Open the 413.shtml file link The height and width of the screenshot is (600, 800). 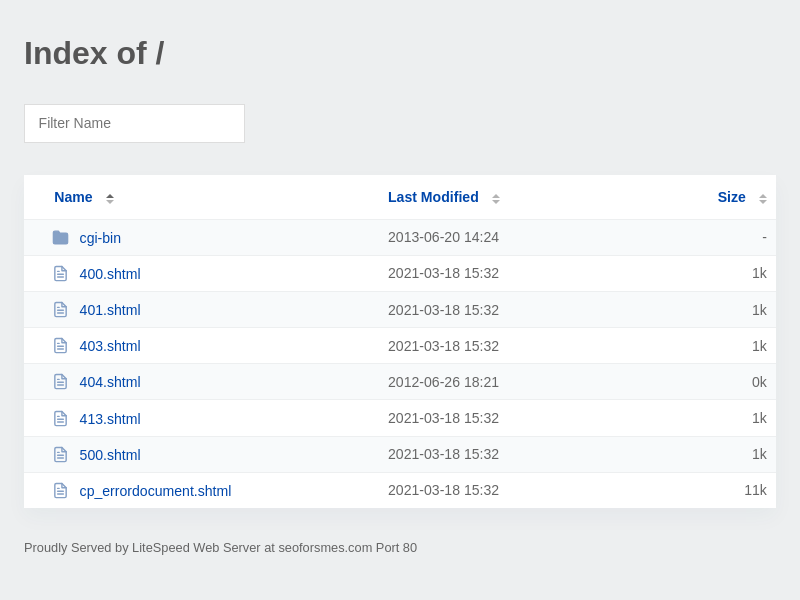tap(110, 419)
